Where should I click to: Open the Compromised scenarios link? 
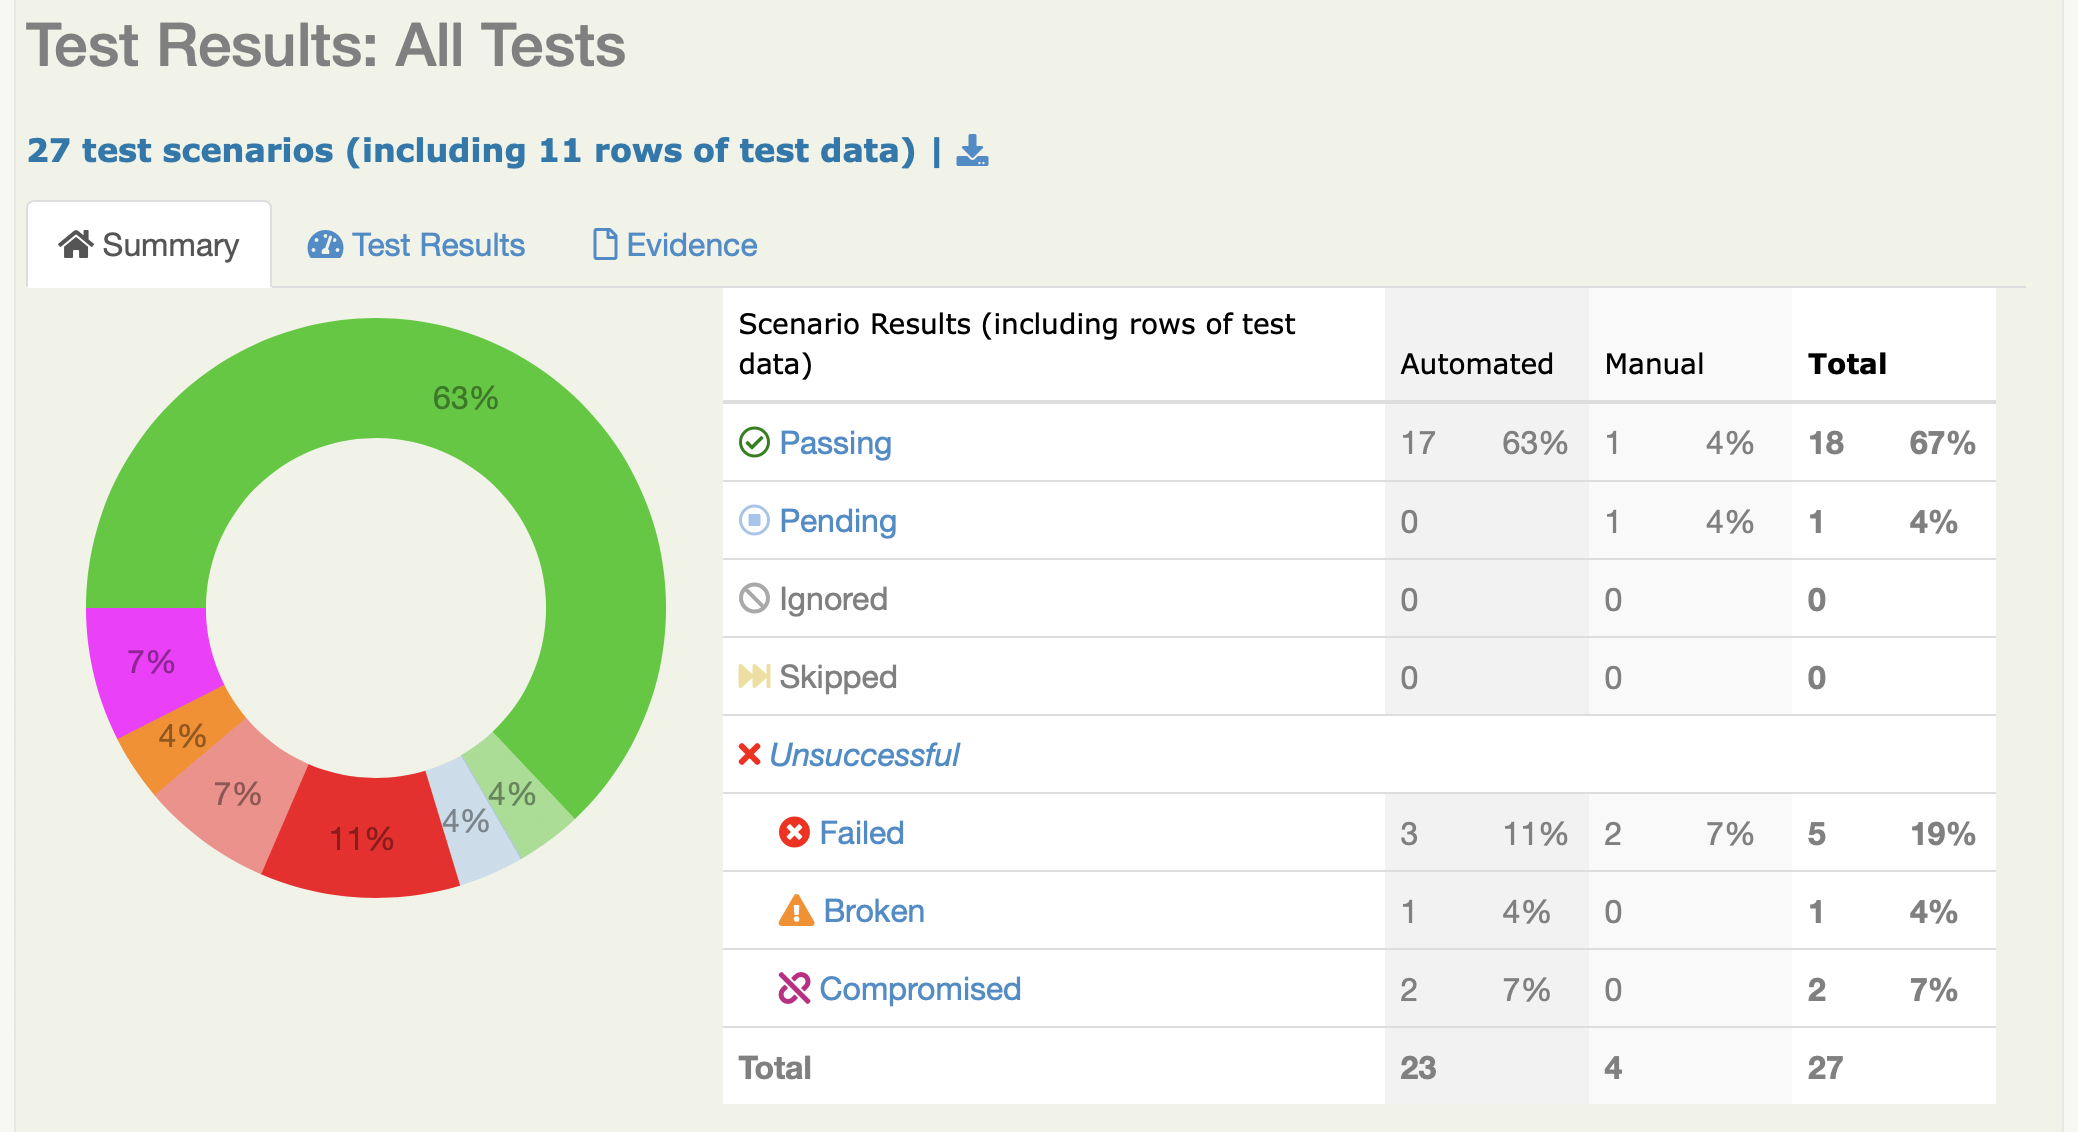click(920, 988)
